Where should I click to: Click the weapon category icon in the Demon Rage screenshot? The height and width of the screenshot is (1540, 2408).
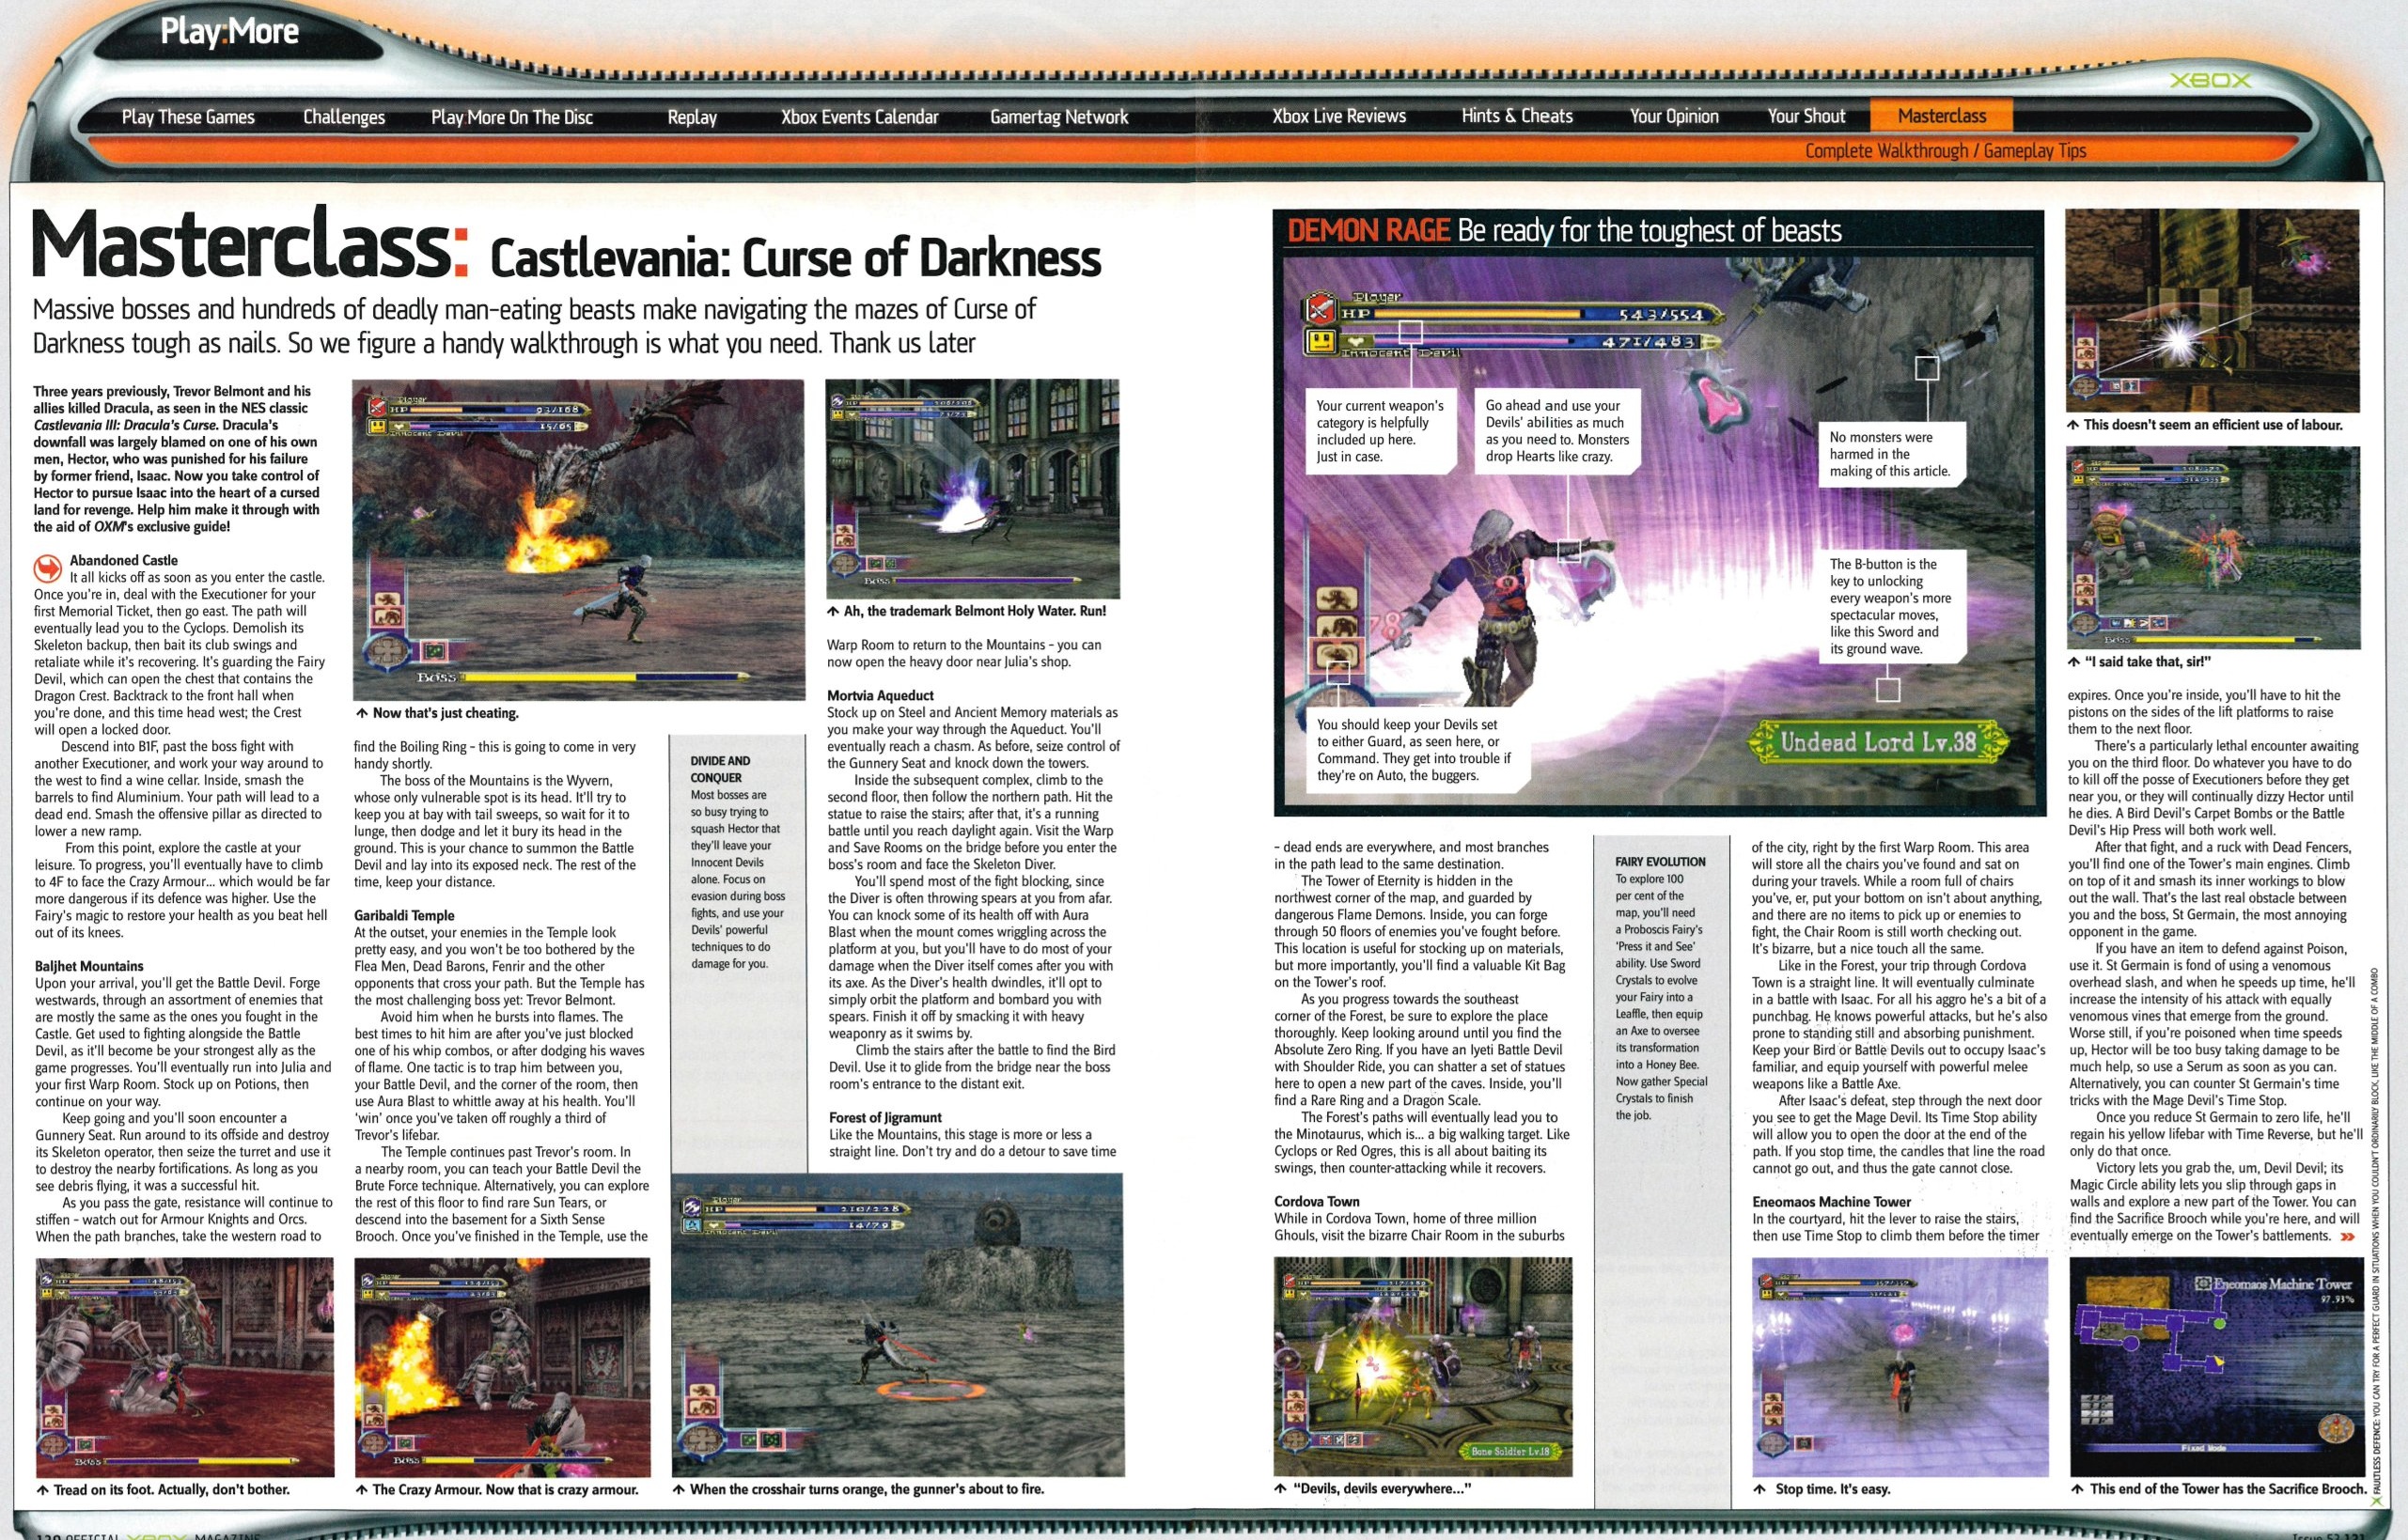click(1318, 310)
